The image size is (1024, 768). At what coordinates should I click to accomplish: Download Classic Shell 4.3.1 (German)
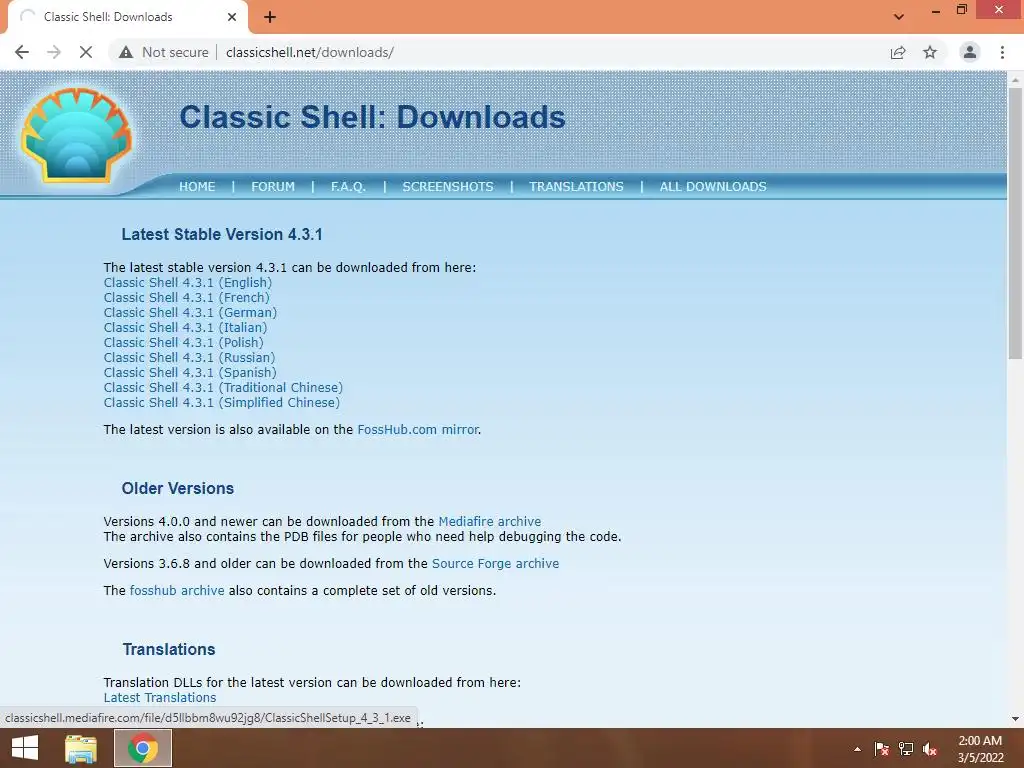[190, 313]
